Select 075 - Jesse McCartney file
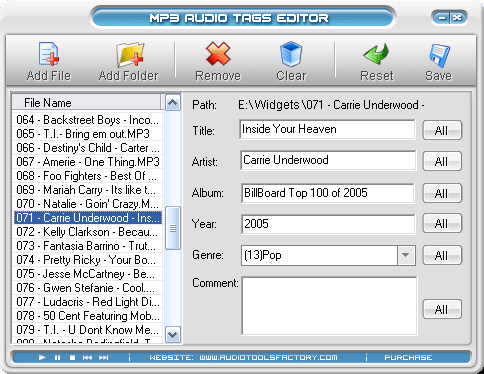This screenshot has height=374, width=484. tap(88, 274)
